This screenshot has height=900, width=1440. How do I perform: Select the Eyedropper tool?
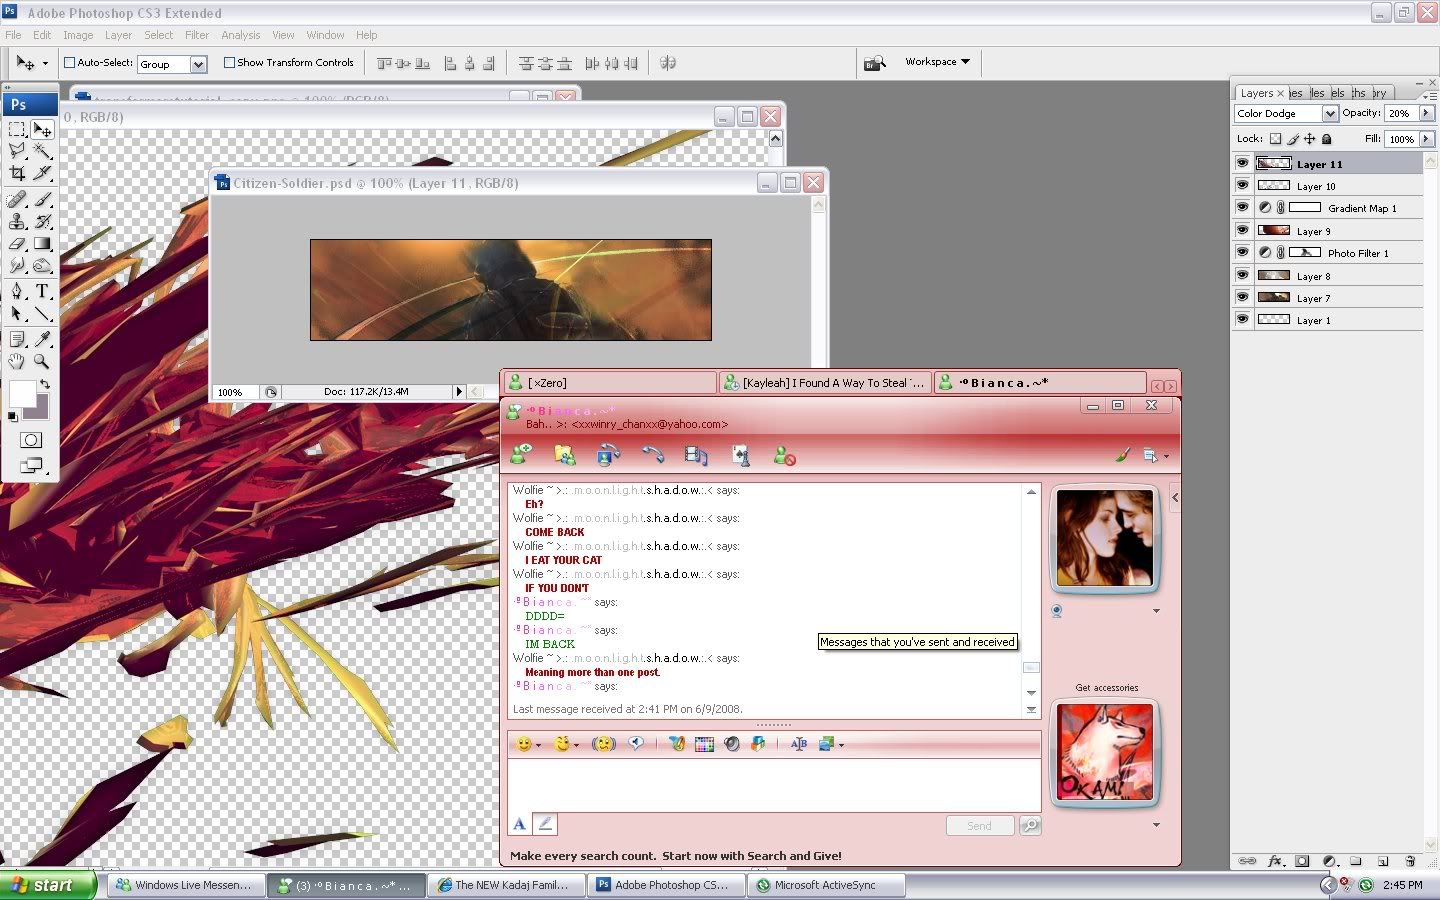click(42, 339)
